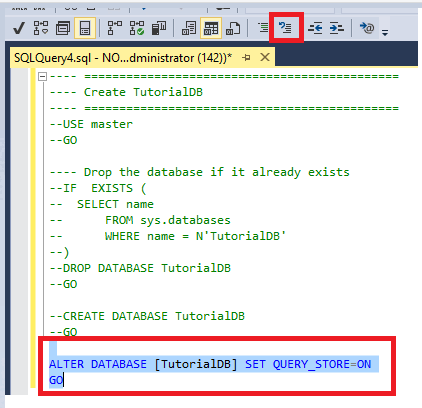Viewport: 422px width, 408px height.
Task: Toggle Include Live Query Statistics
Action: point(137,28)
